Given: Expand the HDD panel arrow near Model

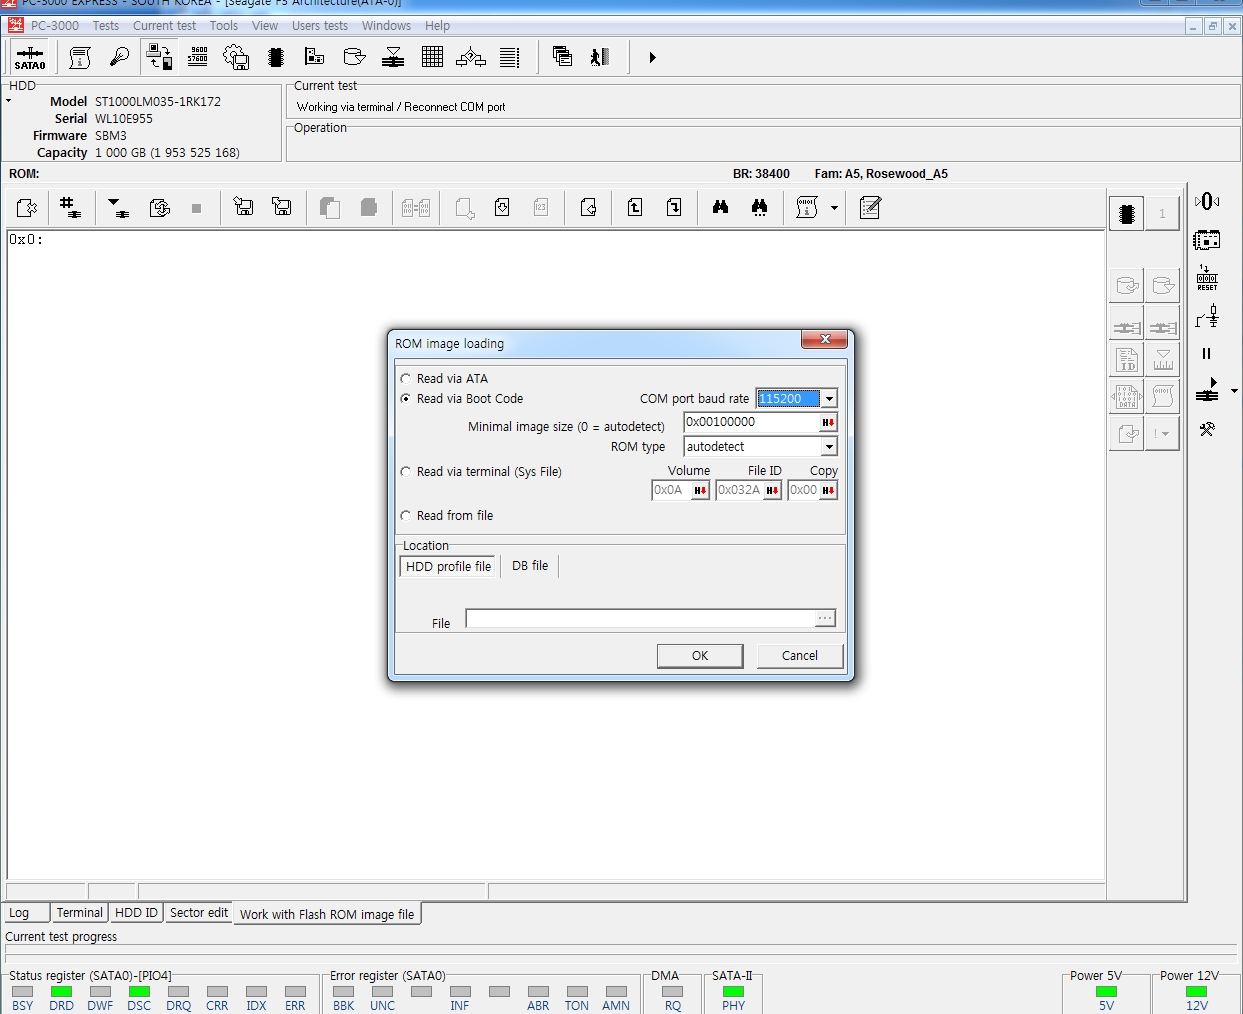Looking at the screenshot, I should pos(8,101).
